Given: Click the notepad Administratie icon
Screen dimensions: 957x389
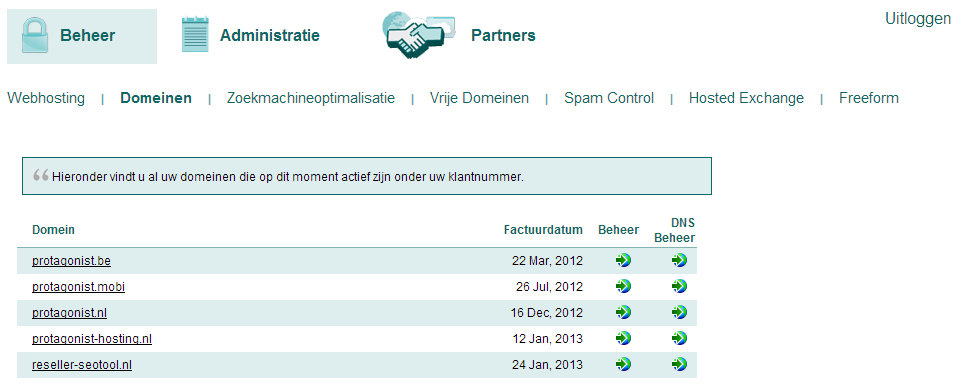Looking at the screenshot, I should (195, 34).
